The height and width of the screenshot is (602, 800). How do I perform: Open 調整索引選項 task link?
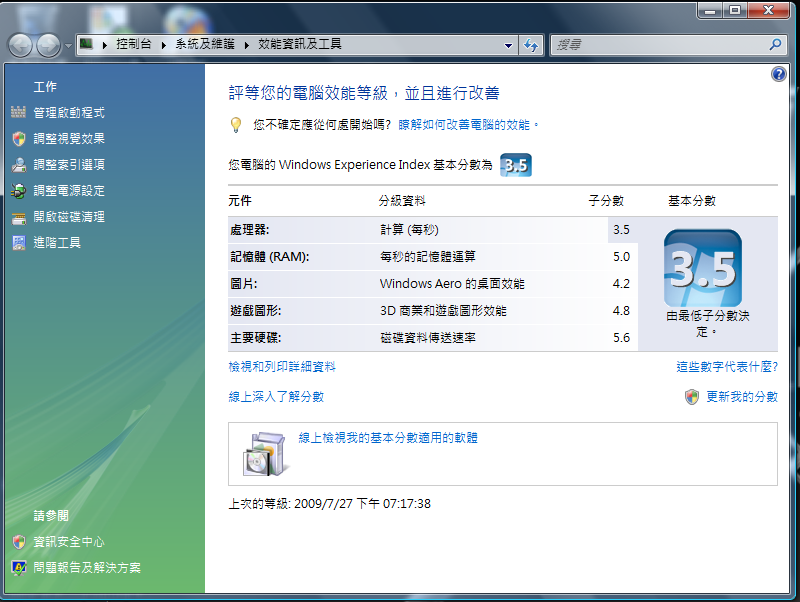69,165
